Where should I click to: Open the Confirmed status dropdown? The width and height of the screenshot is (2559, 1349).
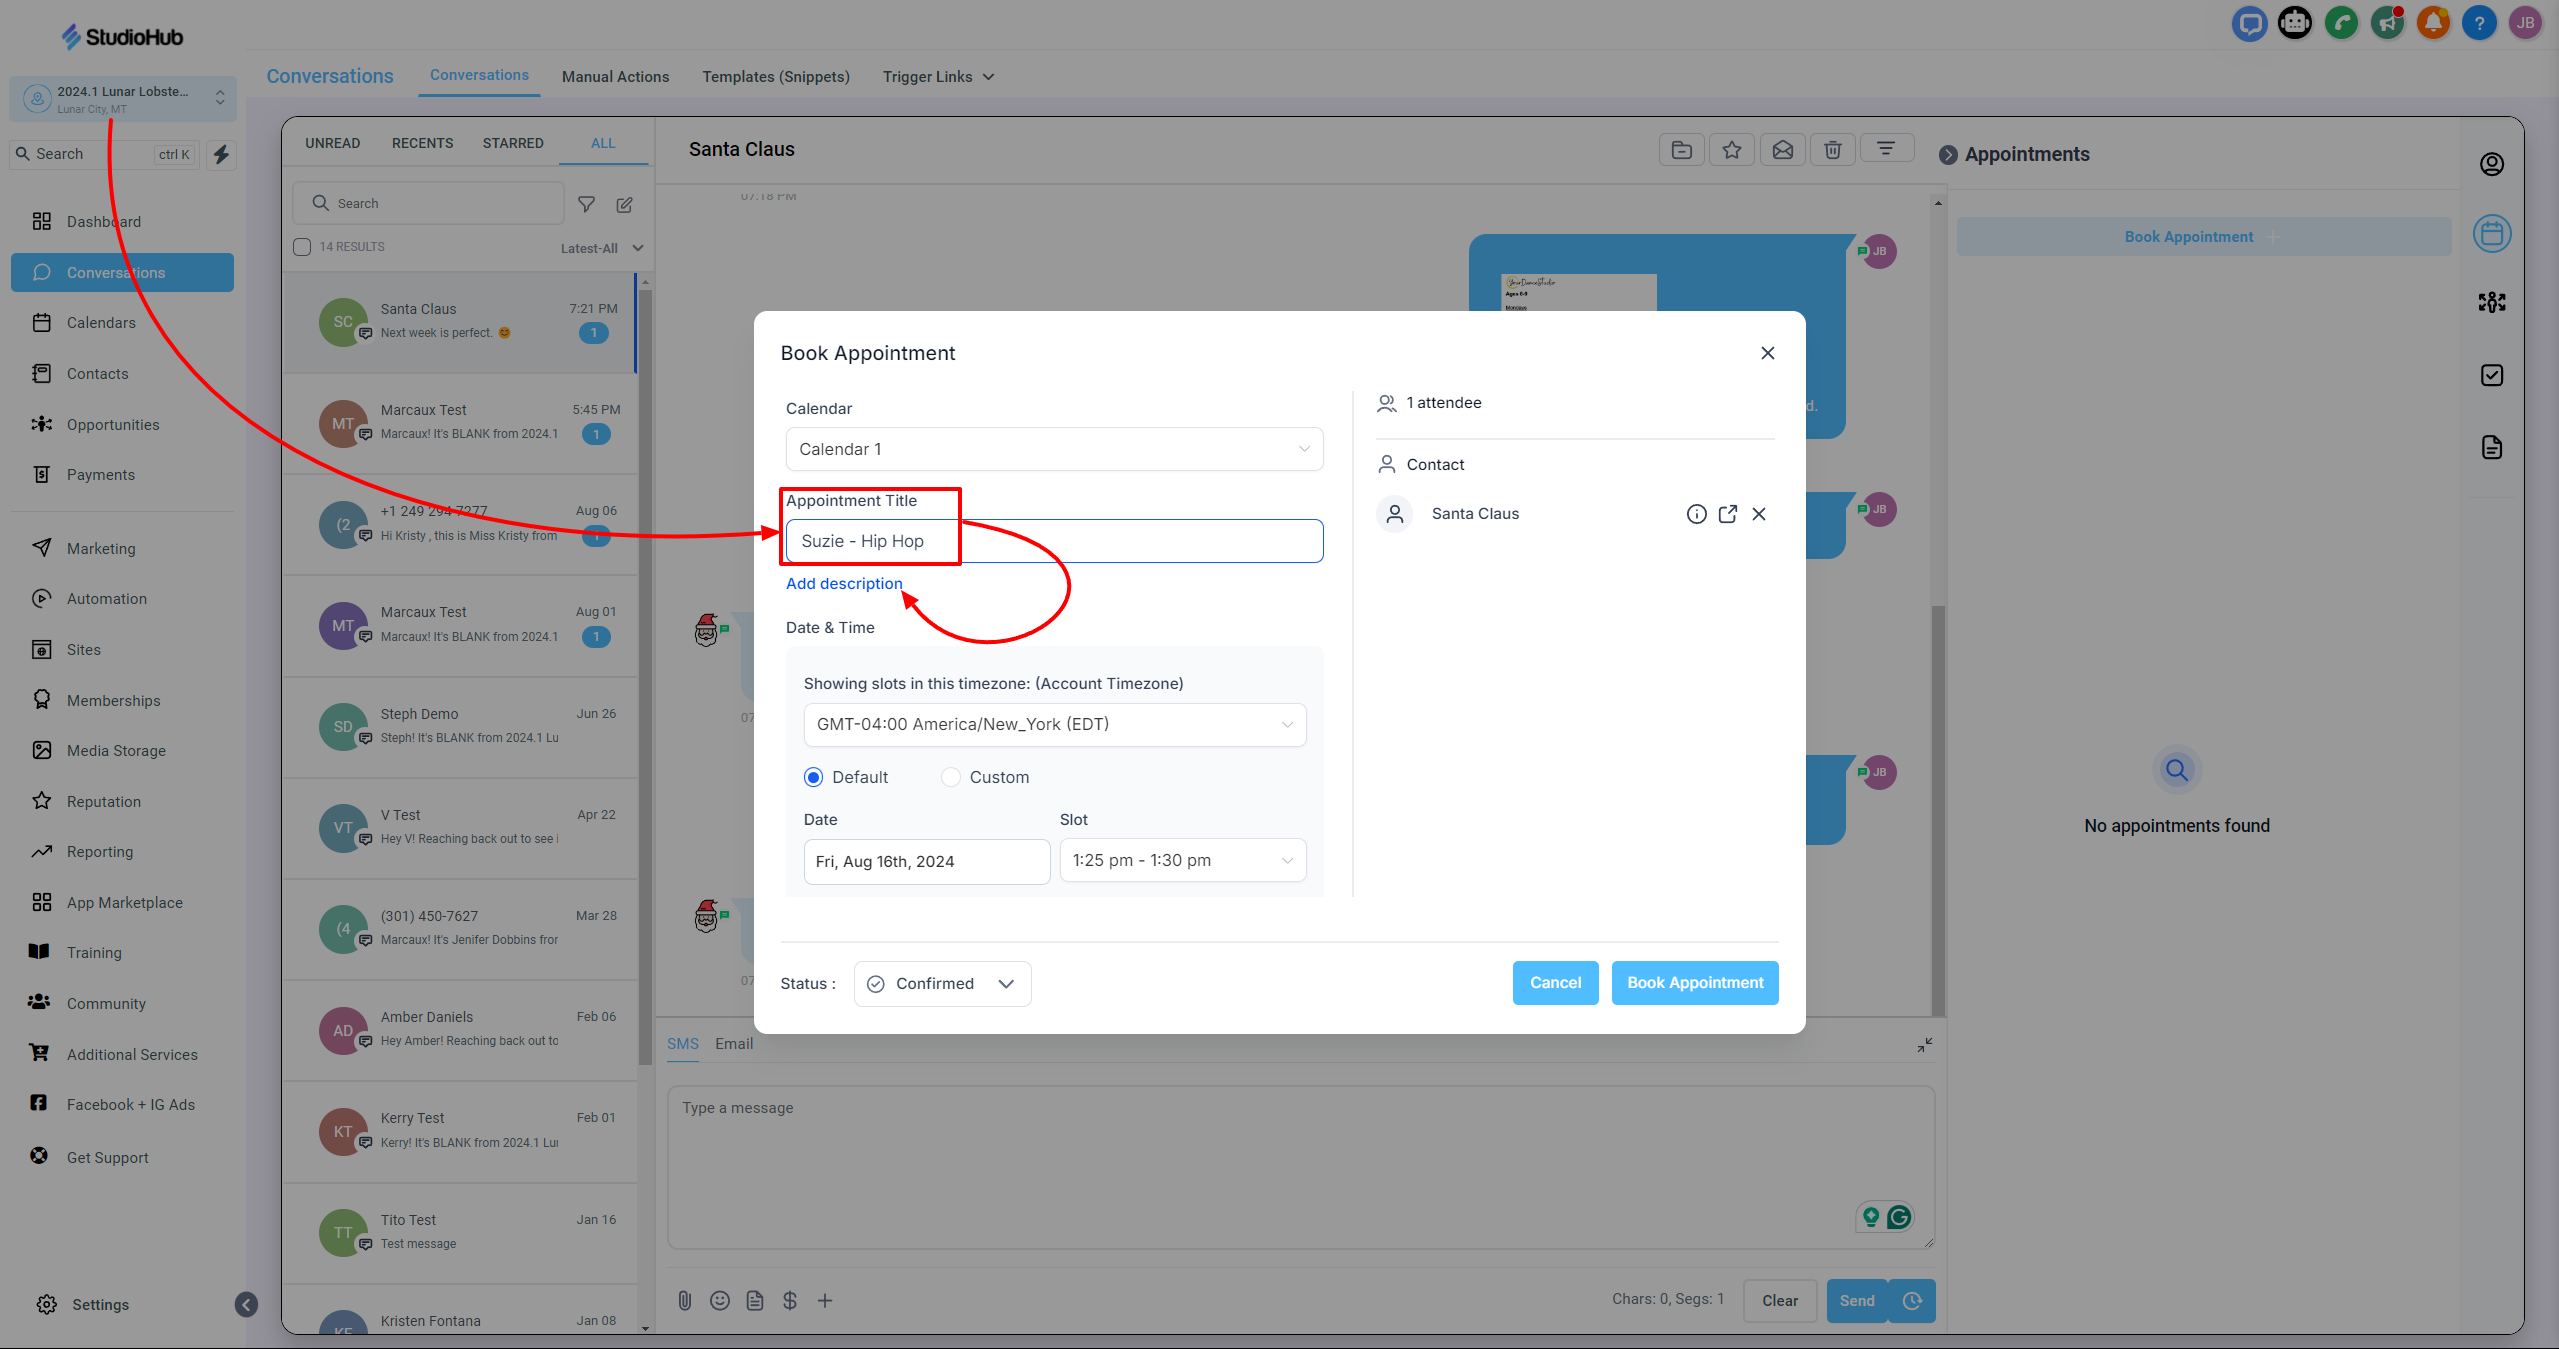tap(942, 984)
